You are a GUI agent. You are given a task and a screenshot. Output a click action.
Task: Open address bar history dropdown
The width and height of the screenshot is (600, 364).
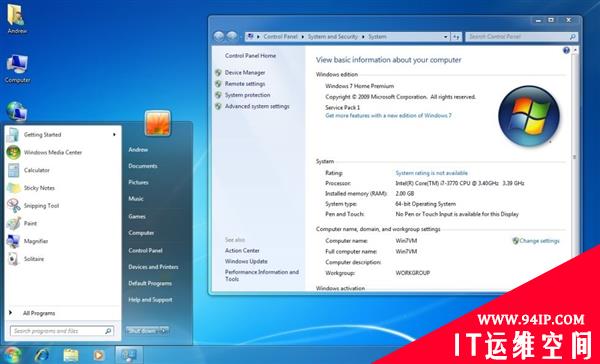tap(446, 37)
